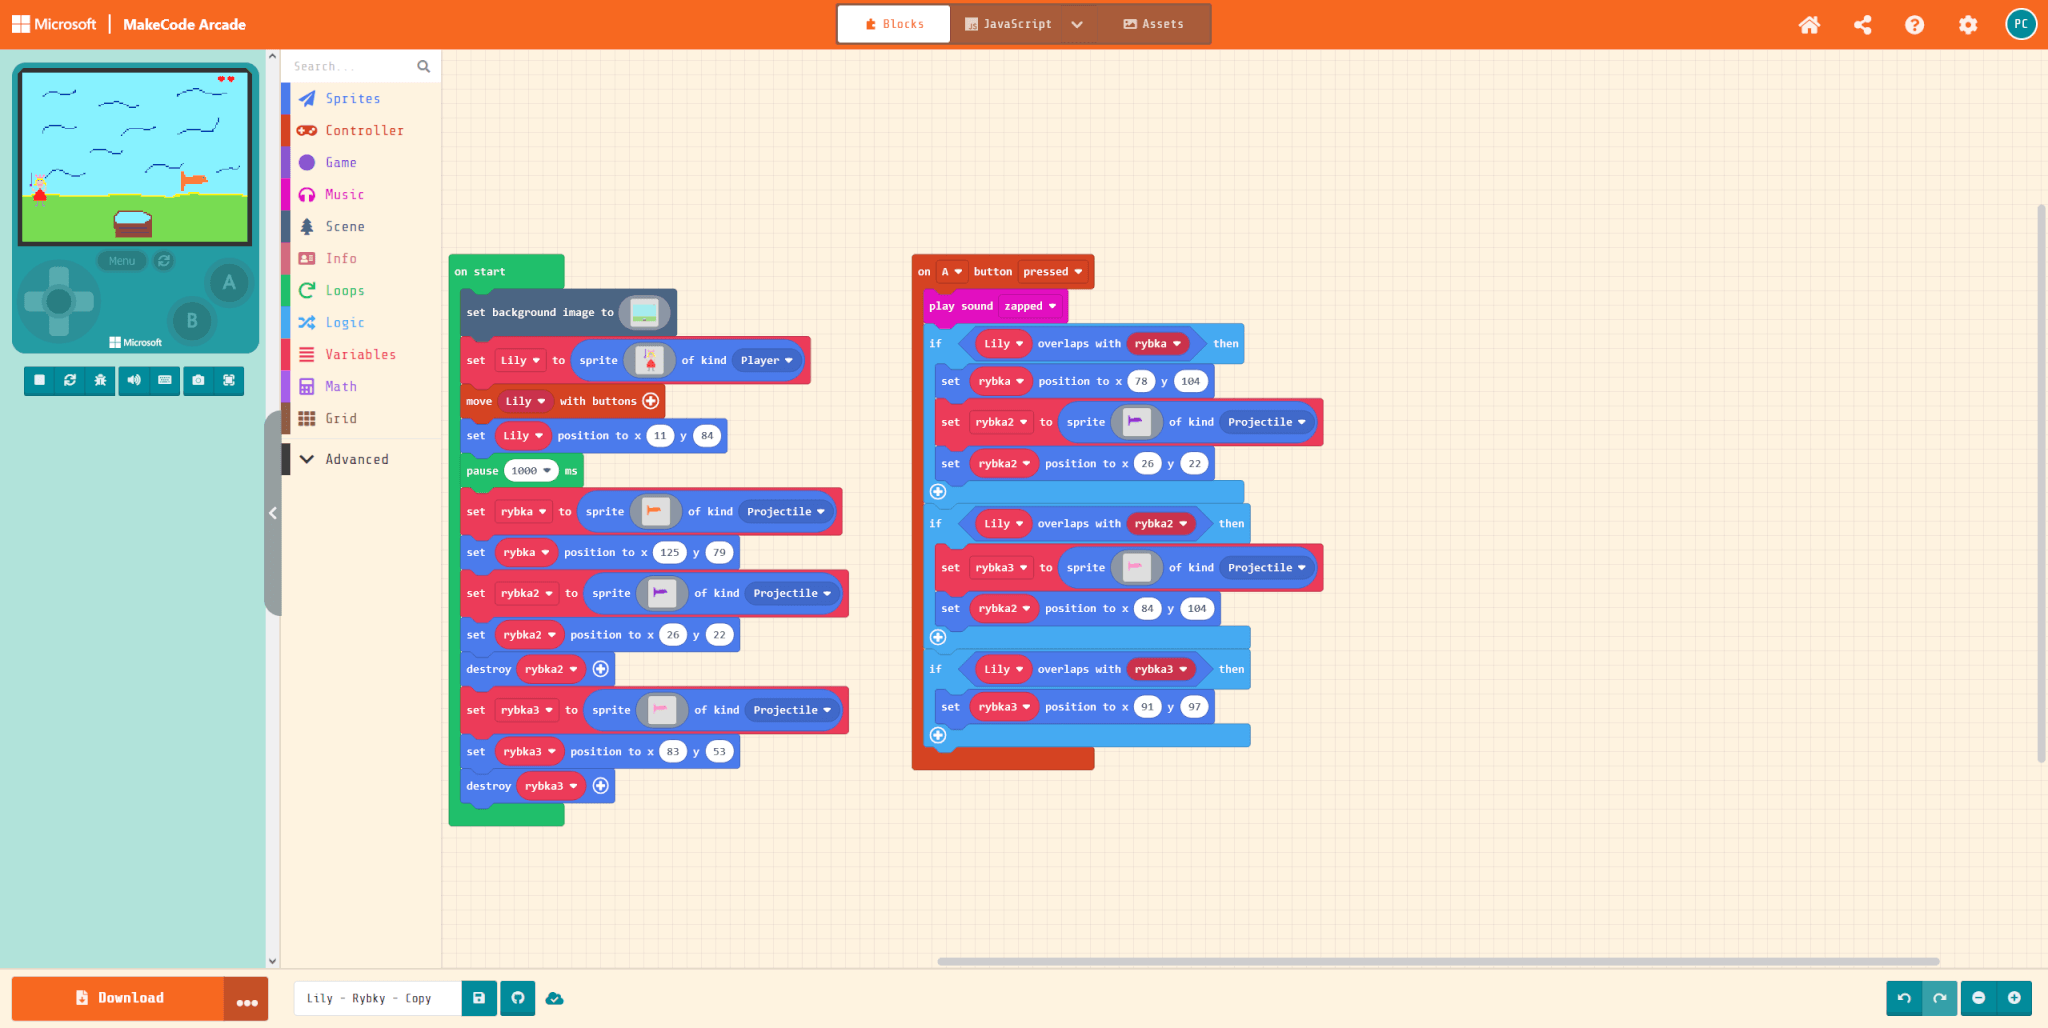Image resolution: width=2048 pixels, height=1028 pixels.
Task: Open the Logic category
Action: pos(361,322)
